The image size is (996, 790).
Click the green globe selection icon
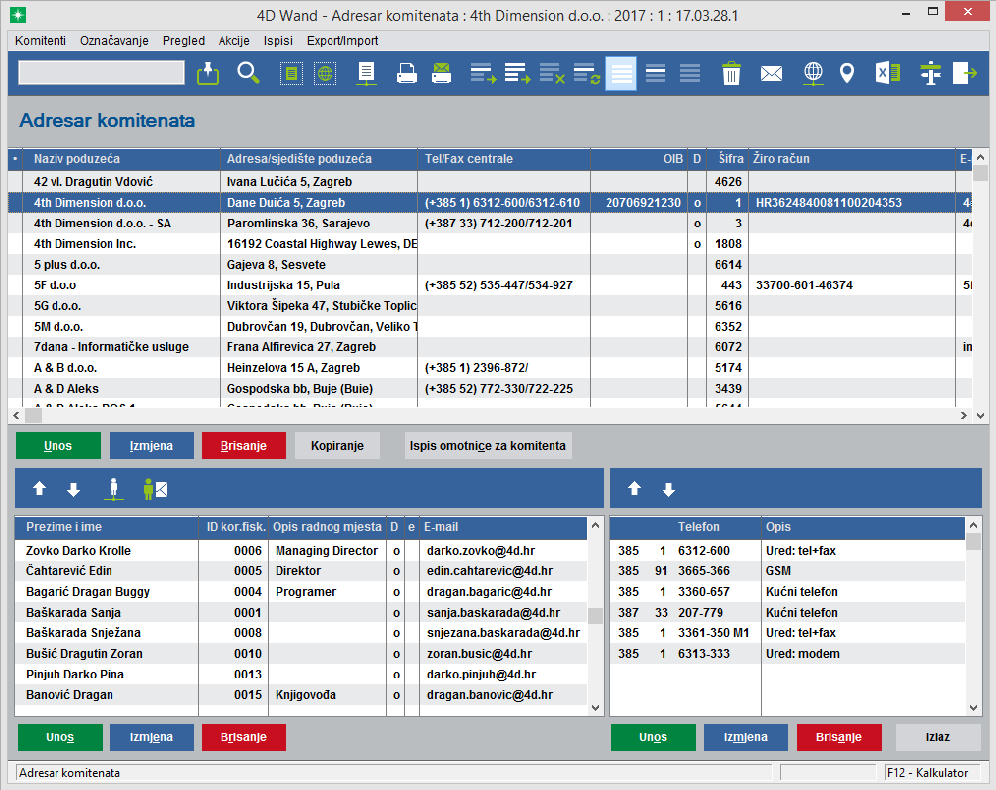325,73
